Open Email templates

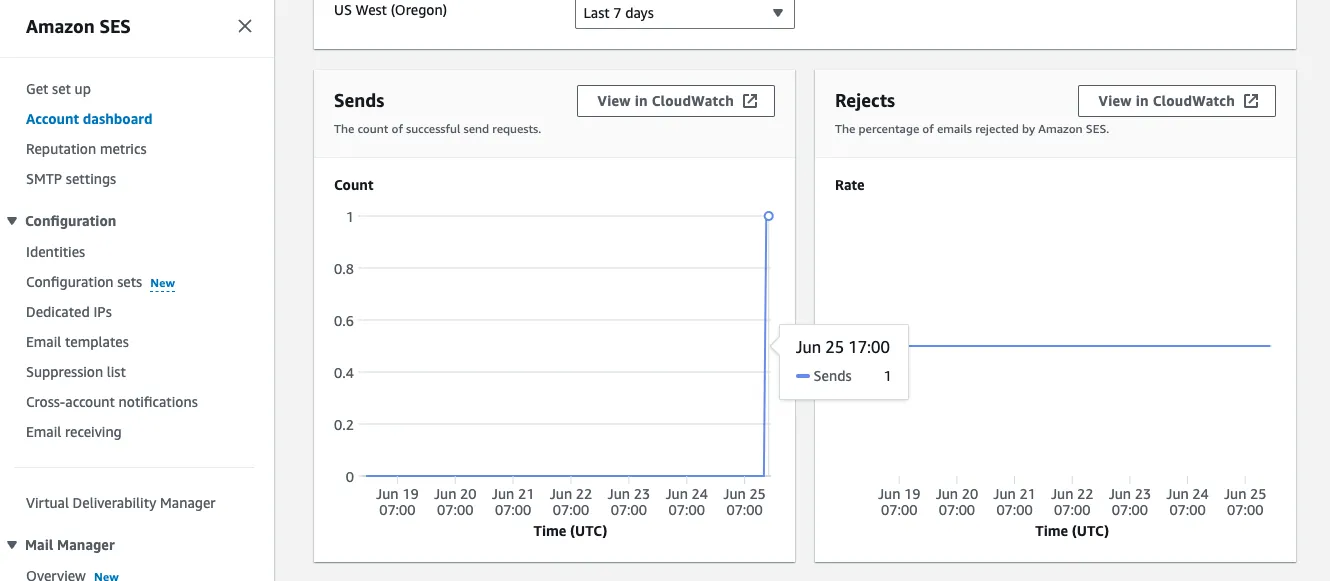77,341
